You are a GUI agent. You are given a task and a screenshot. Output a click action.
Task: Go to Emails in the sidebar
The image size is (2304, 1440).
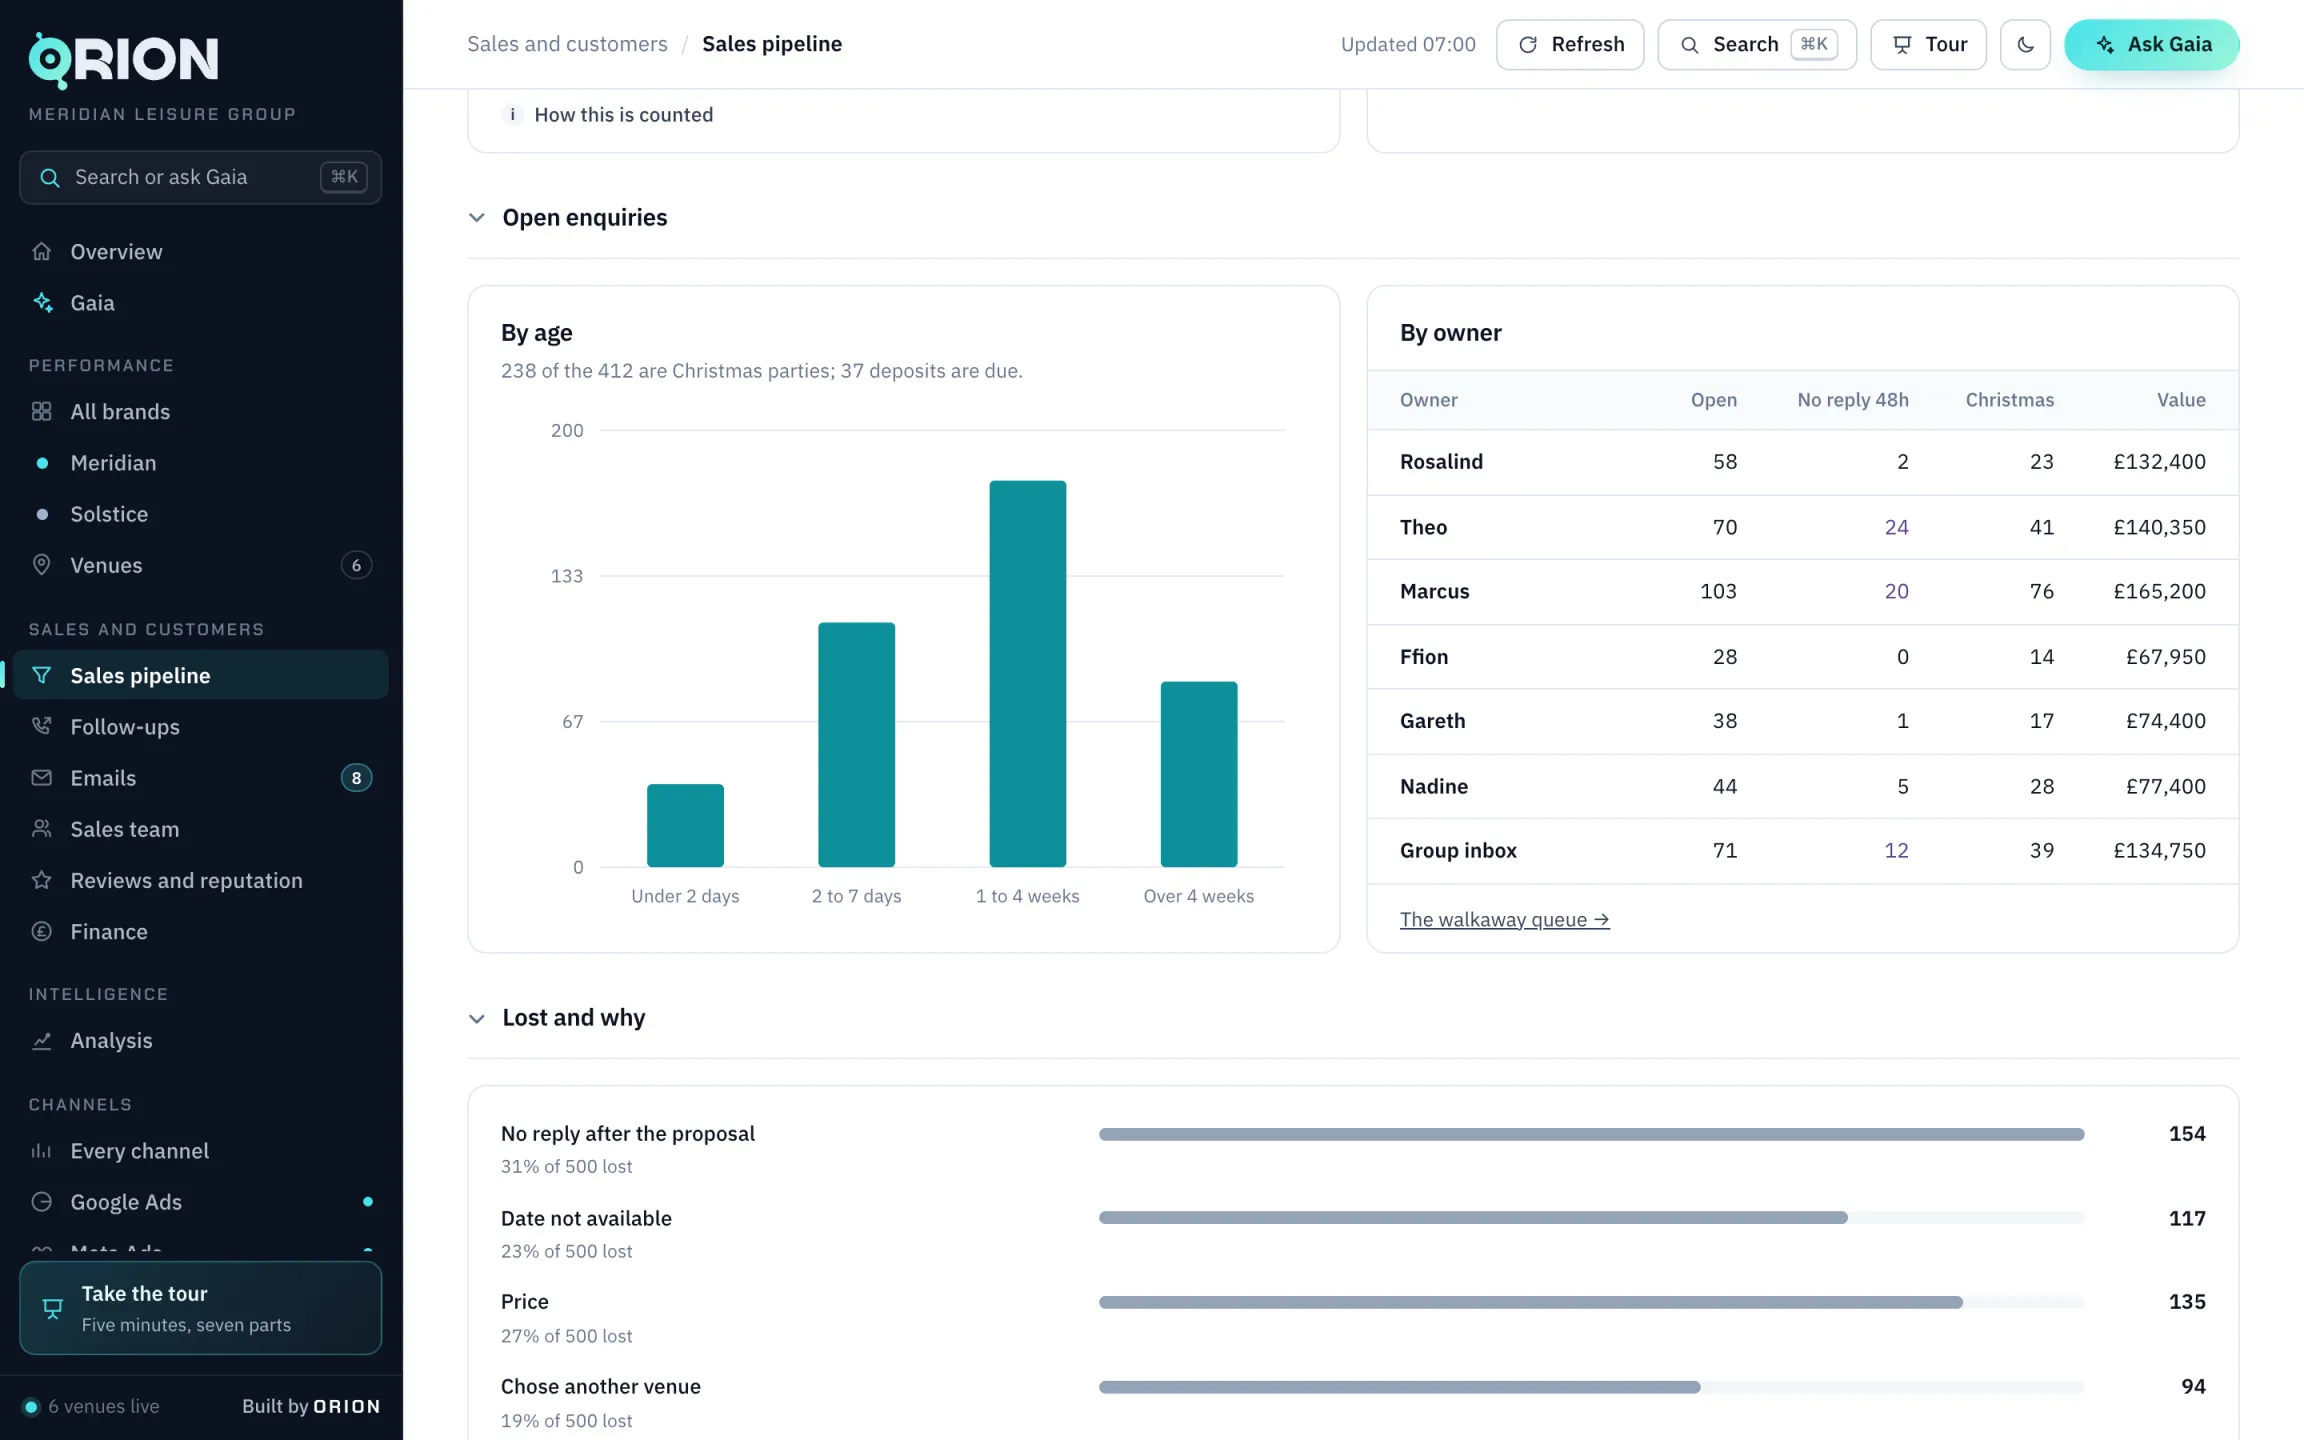200,777
